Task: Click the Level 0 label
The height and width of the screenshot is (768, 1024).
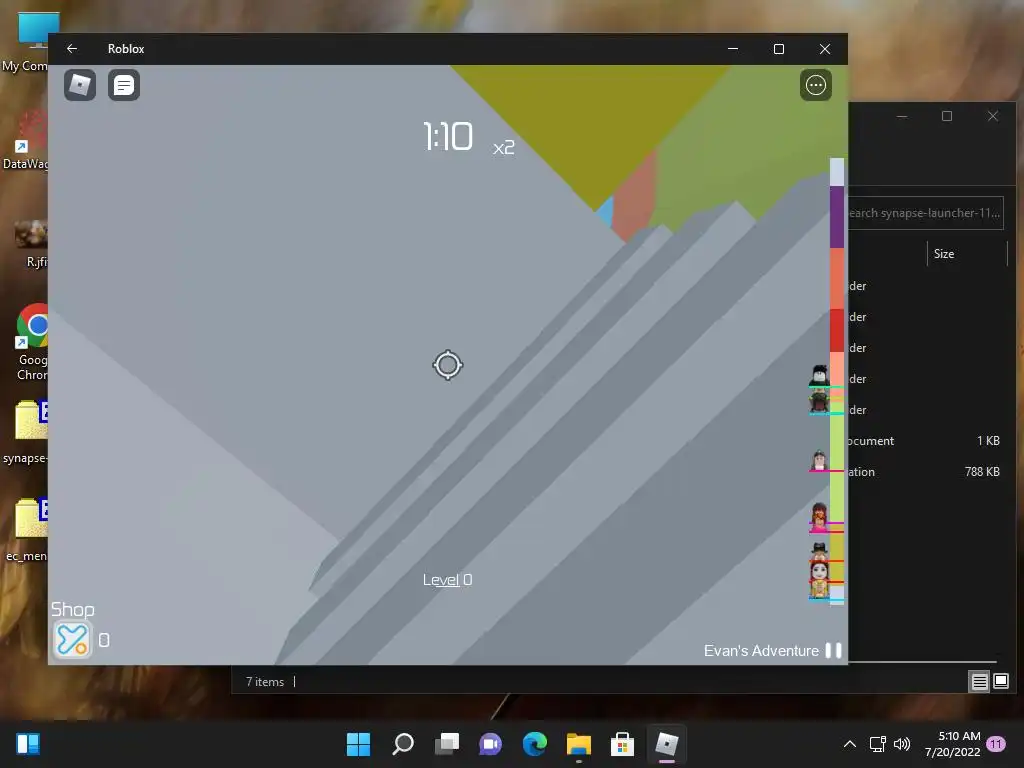Action: 447,580
